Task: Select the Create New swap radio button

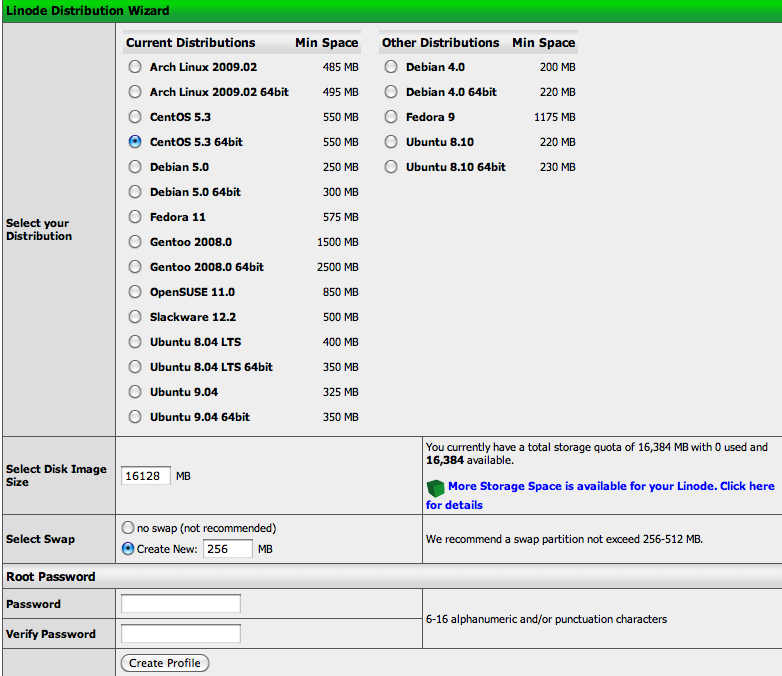Action: 128,549
